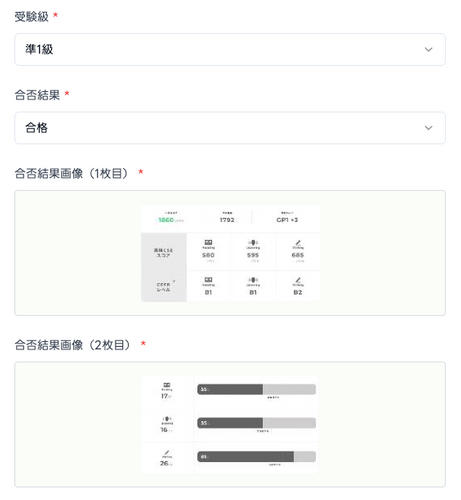The image size is (461, 500).
Task: Click the Listening speaker icon in CEFR row
Action: 253,280
